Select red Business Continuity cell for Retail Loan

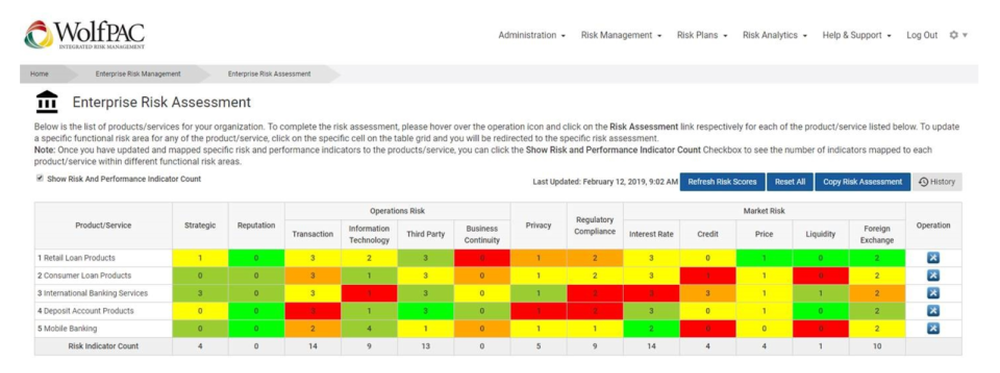(482, 258)
